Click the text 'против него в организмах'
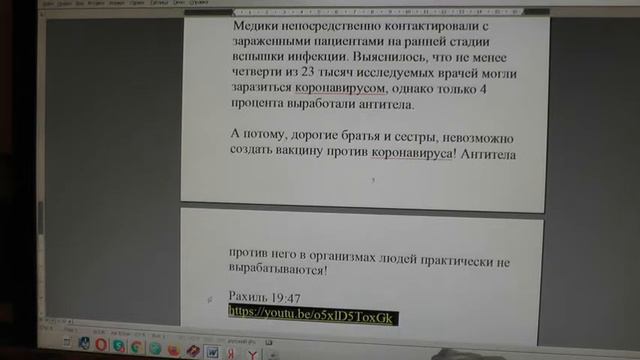The image size is (640, 360). click(x=302, y=256)
